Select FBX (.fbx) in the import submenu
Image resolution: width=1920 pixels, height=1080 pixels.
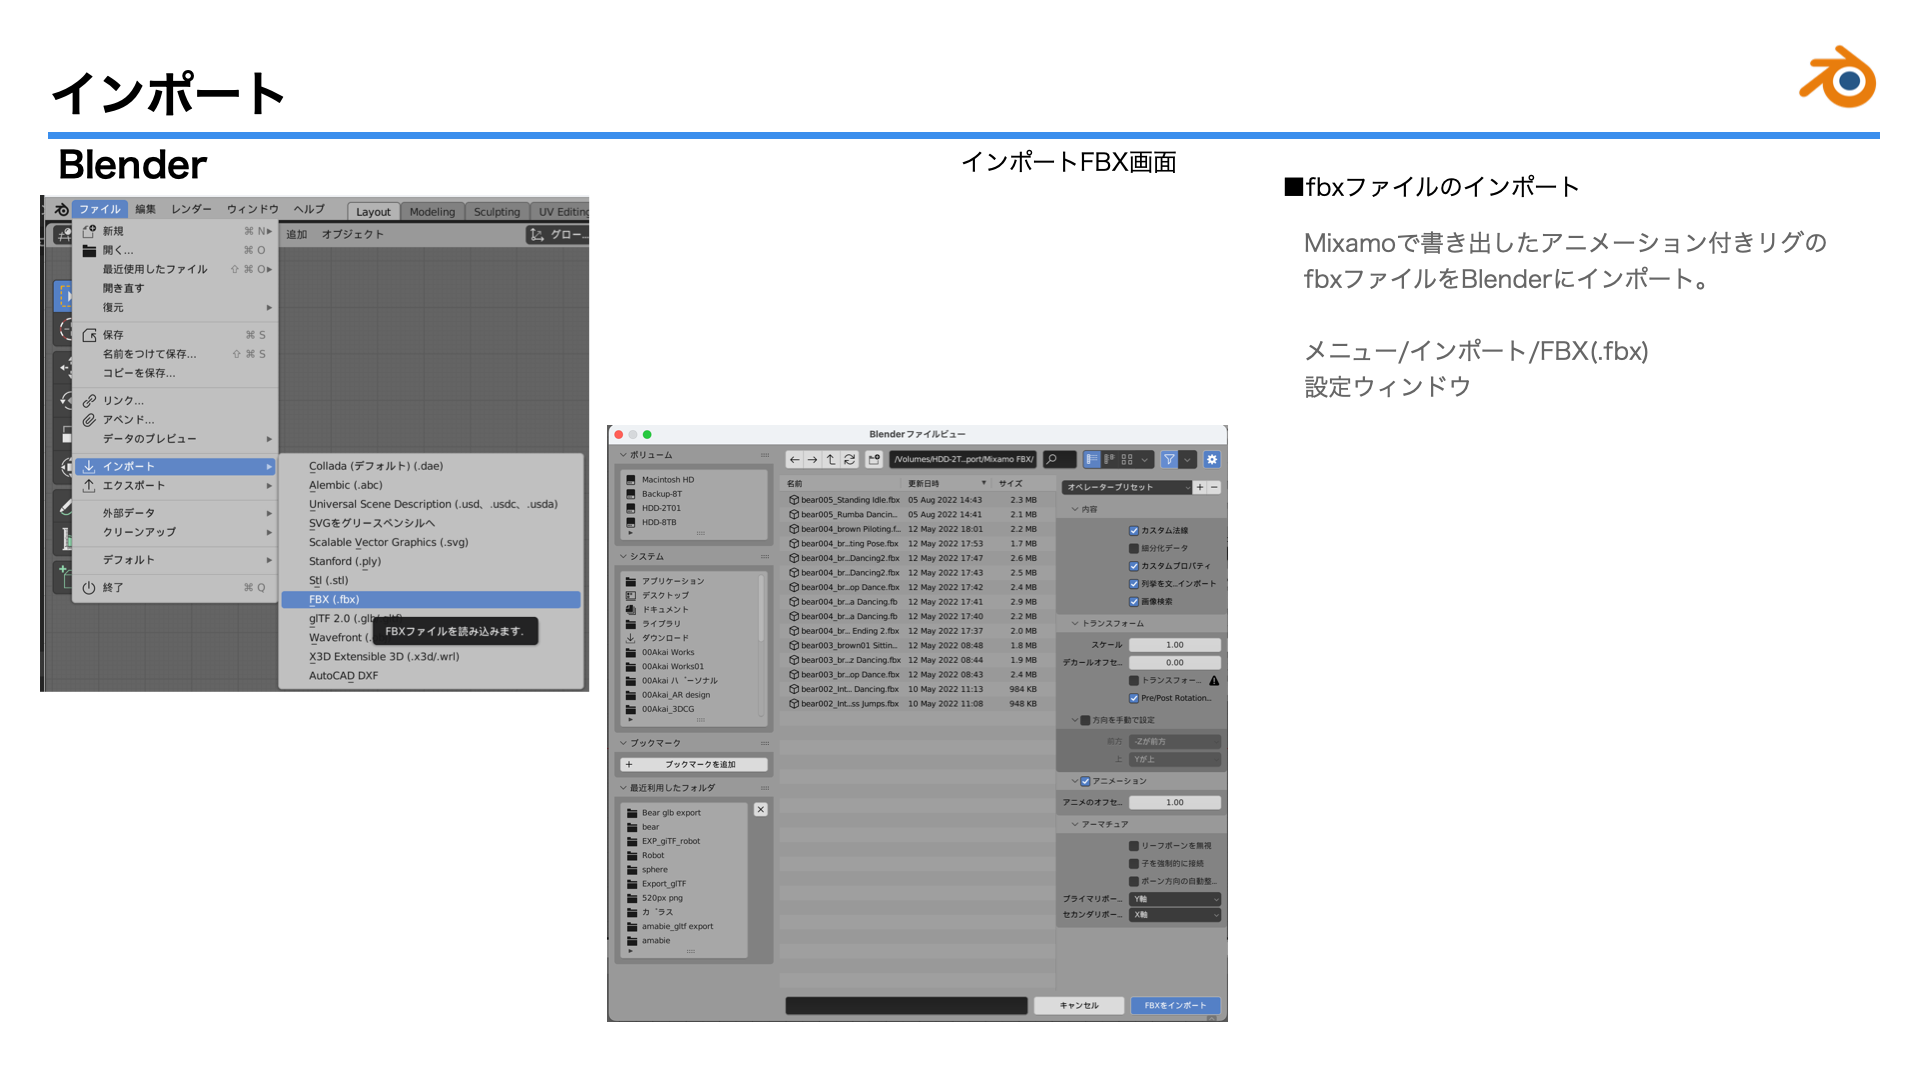[x=431, y=600]
